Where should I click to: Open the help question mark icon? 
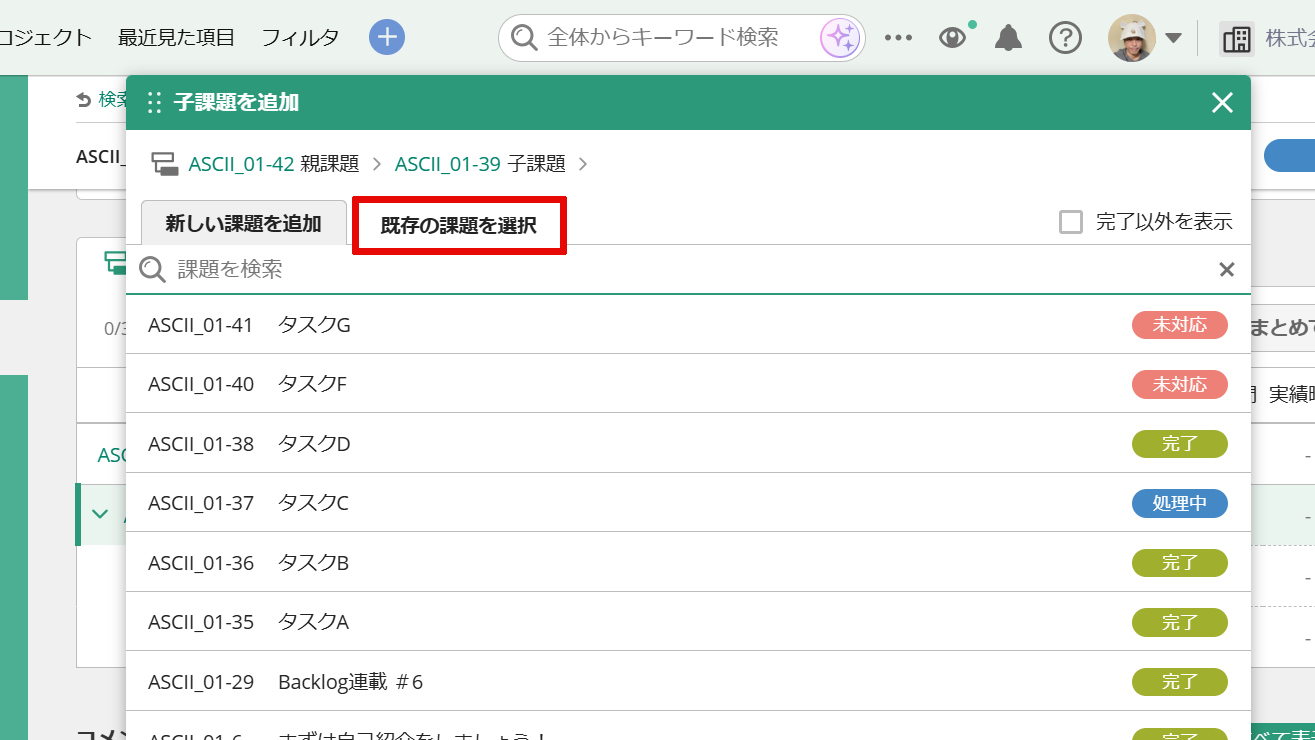(1065, 38)
